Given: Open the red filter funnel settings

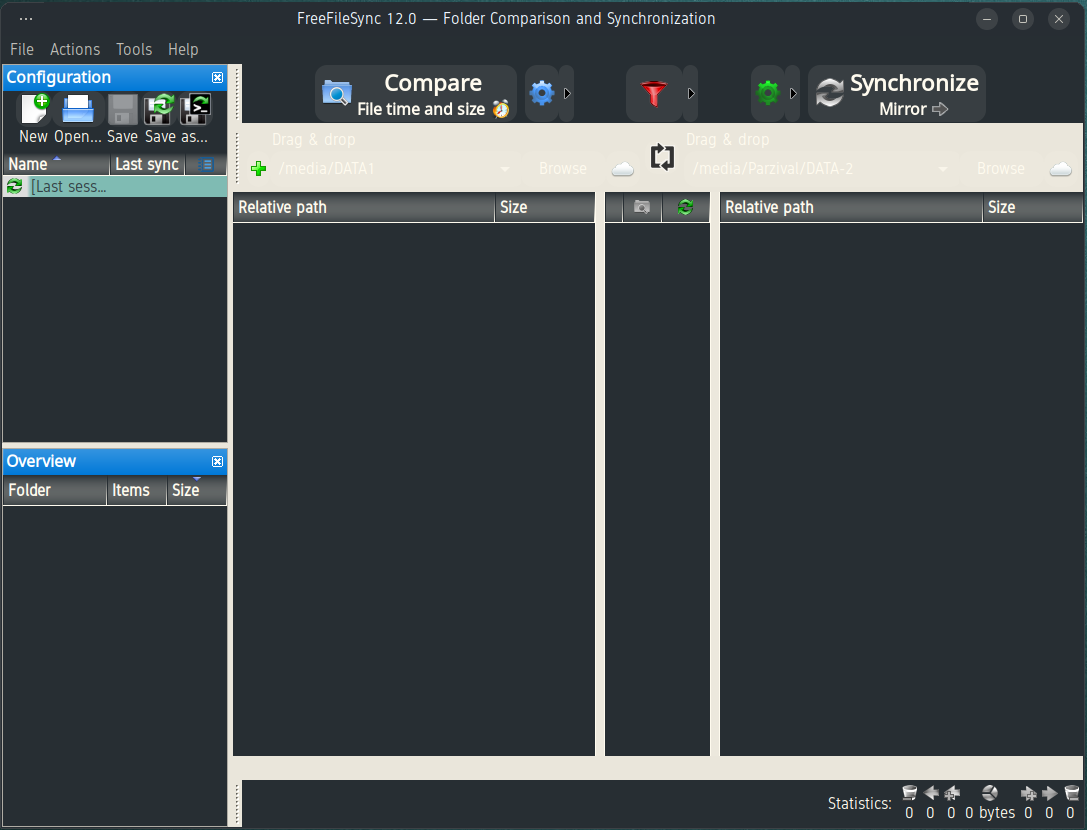Looking at the screenshot, I should pyautogui.click(x=654, y=94).
